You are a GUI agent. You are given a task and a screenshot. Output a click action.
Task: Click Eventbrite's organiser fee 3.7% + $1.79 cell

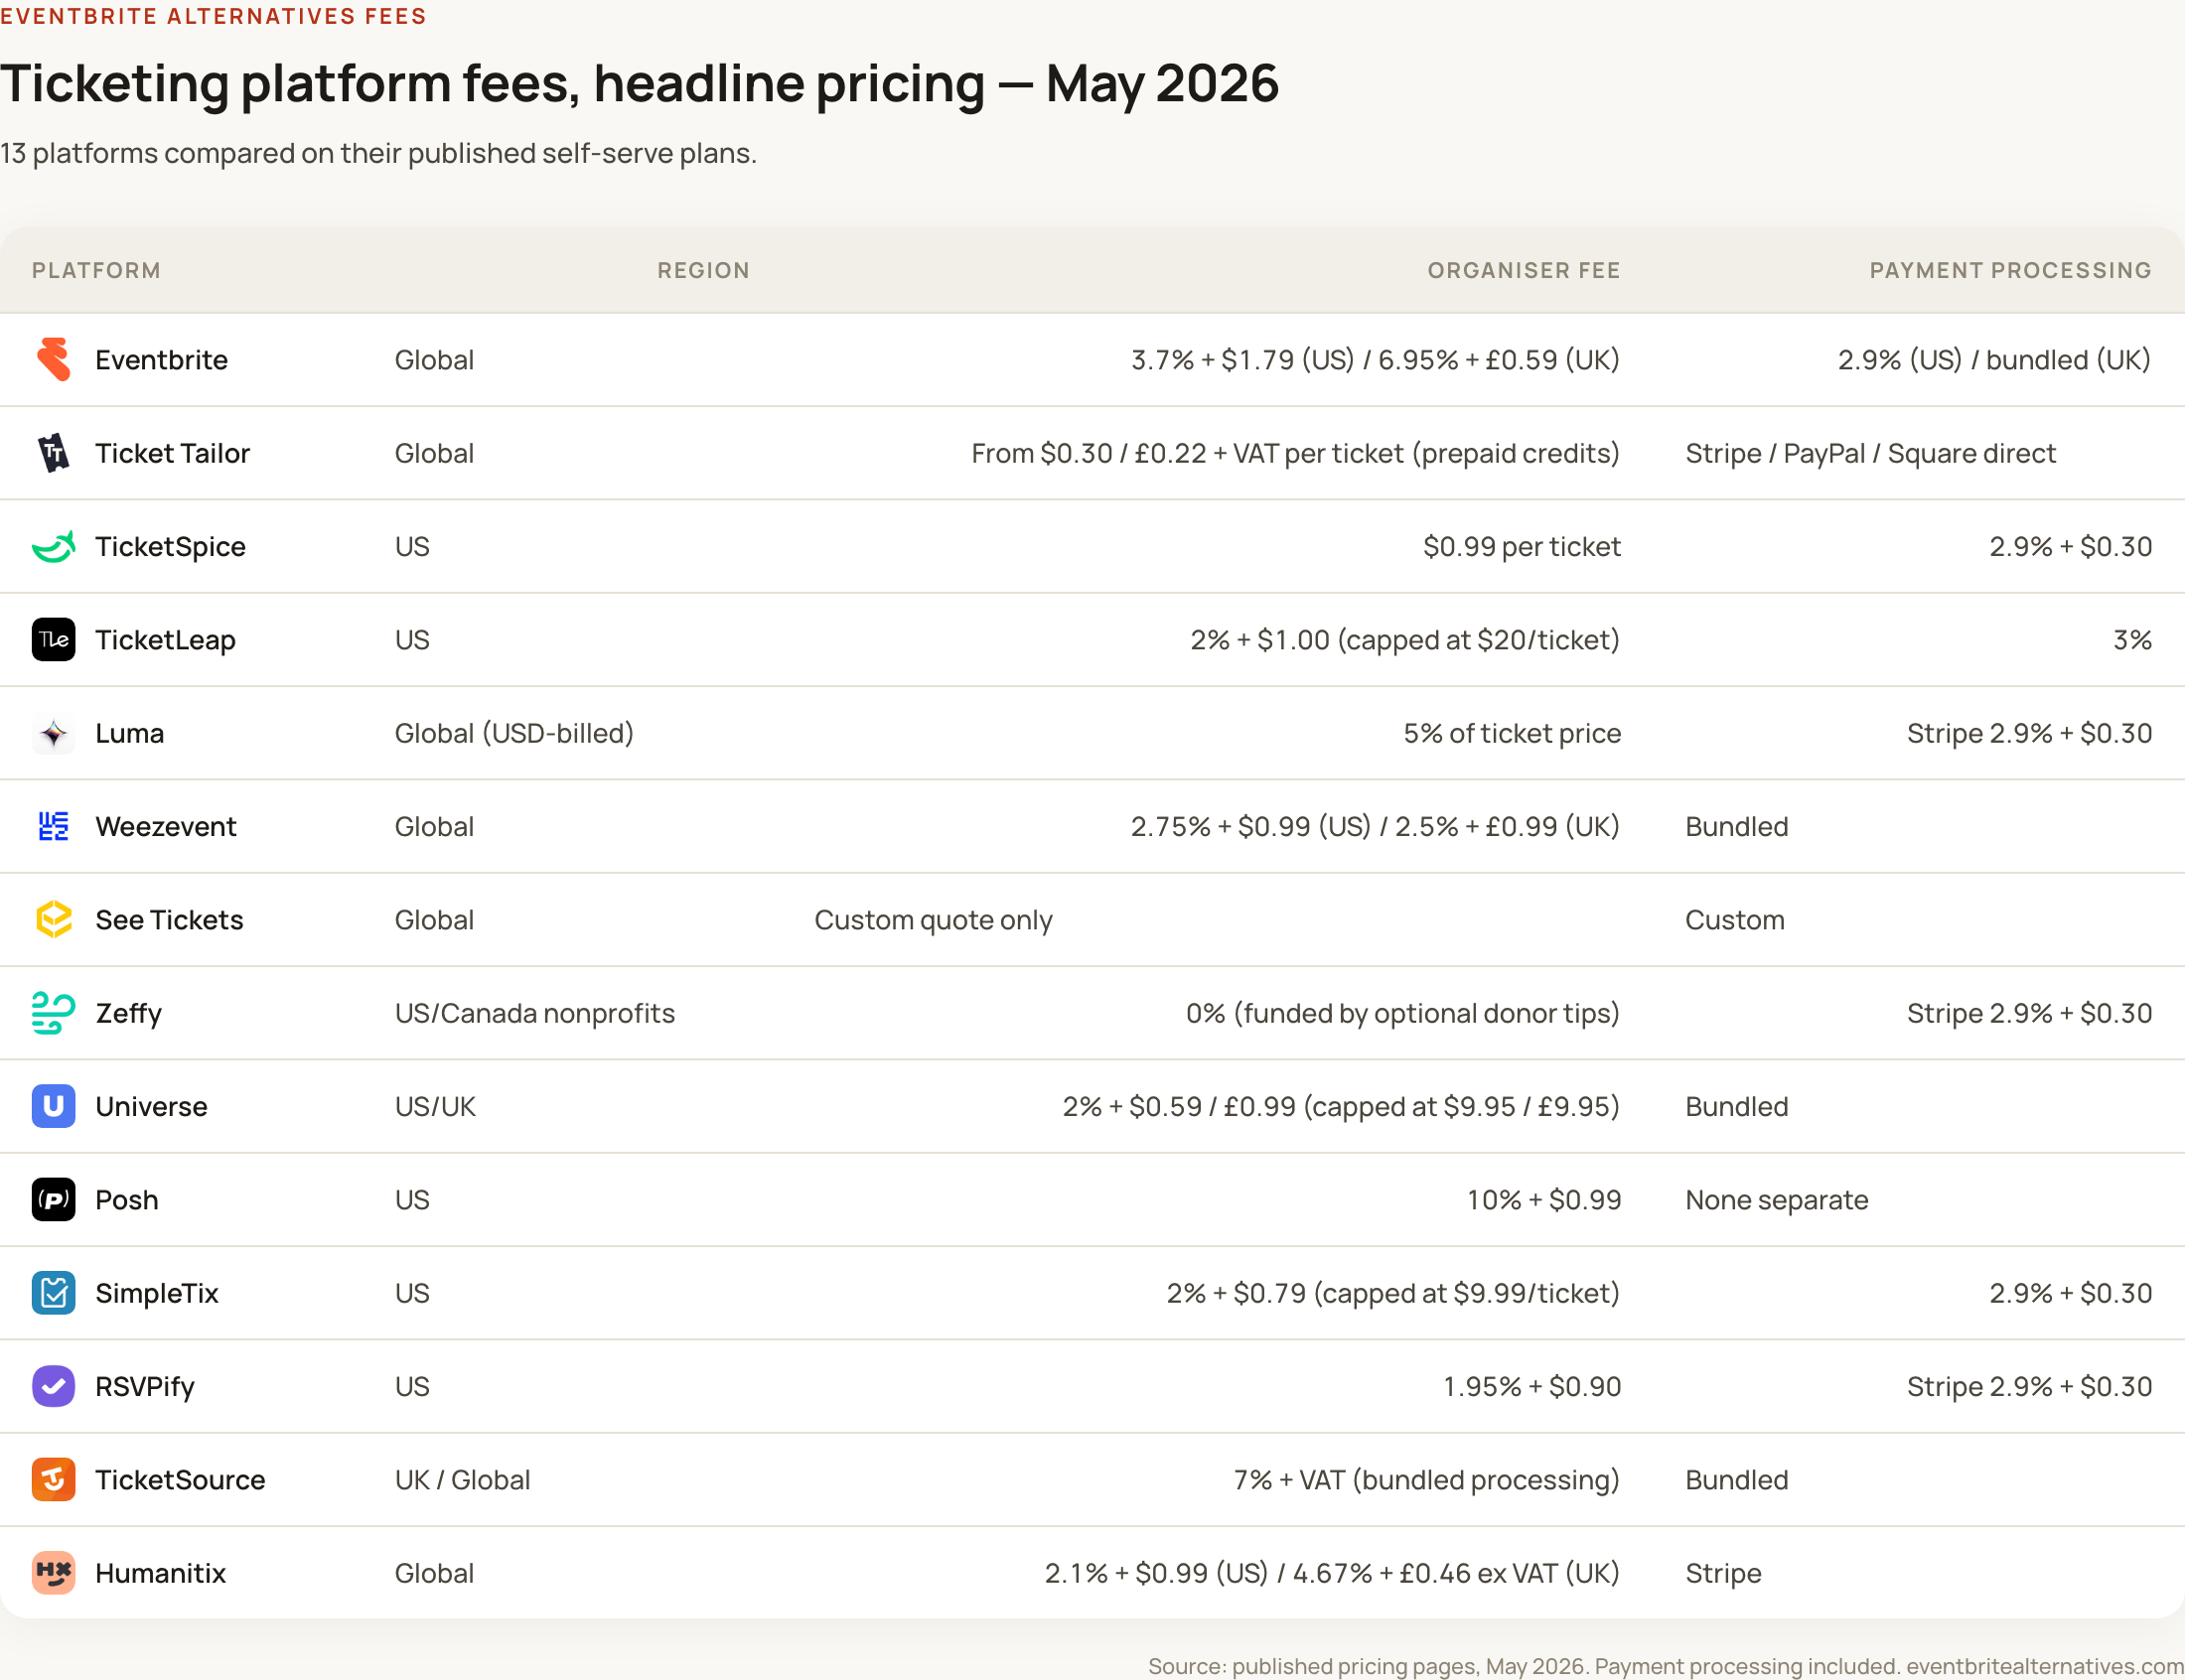tap(1375, 360)
